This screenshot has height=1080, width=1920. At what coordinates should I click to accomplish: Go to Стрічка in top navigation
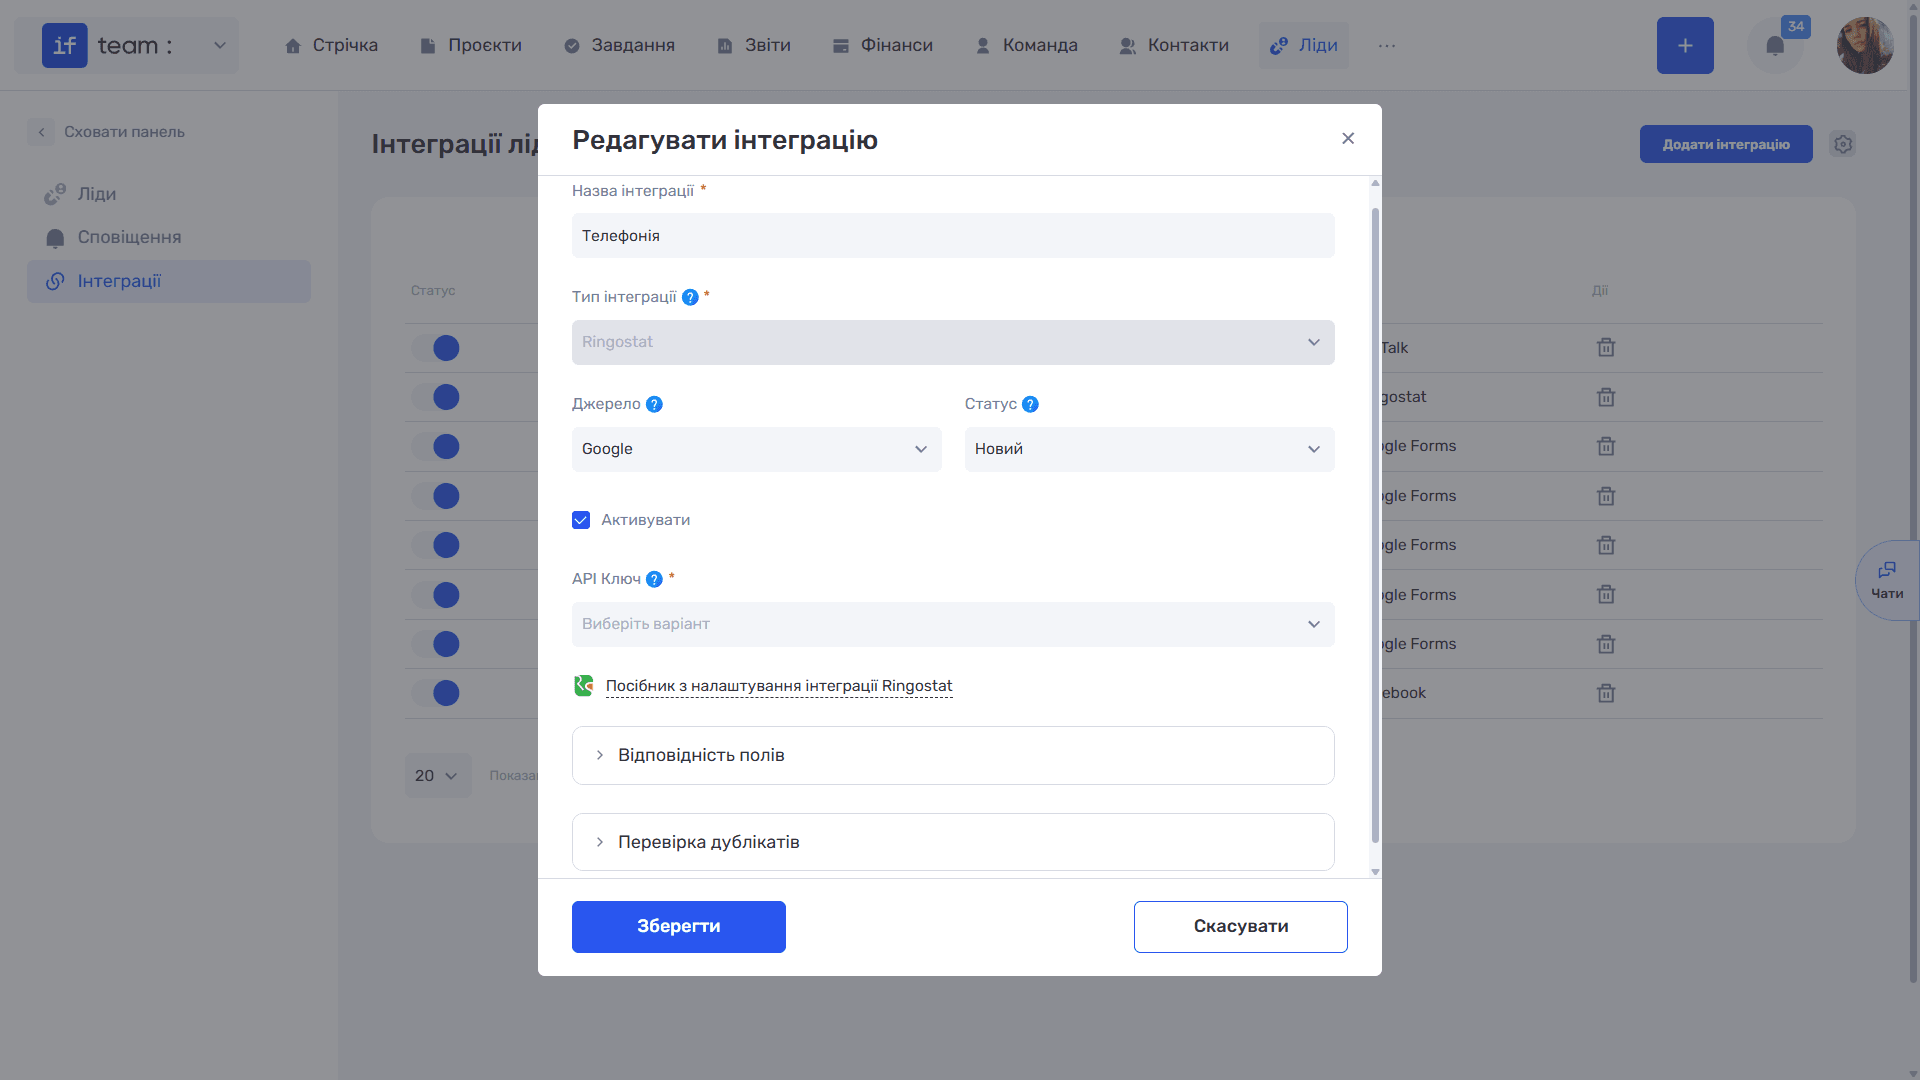click(x=332, y=46)
